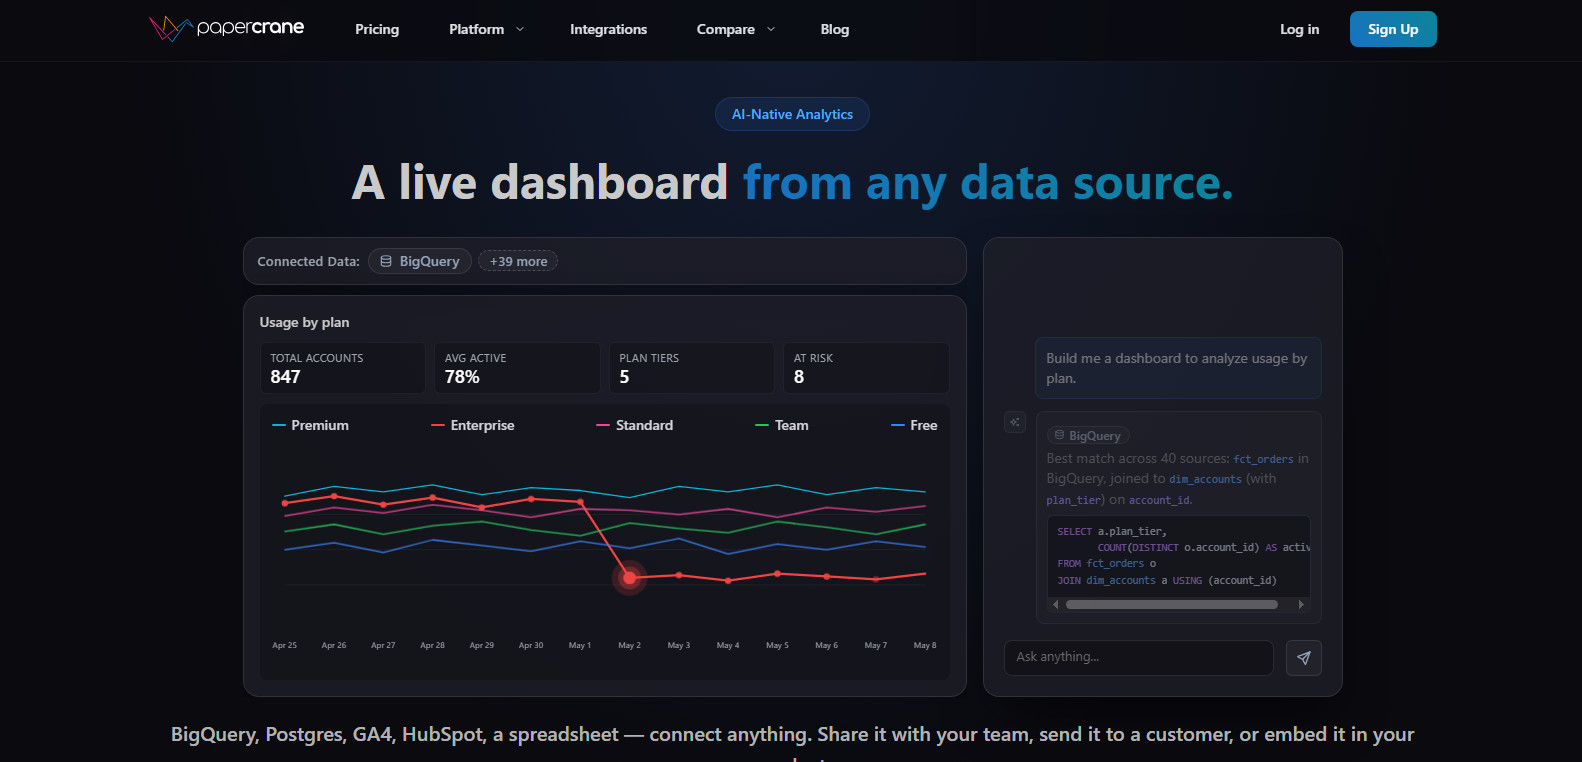Click the 'SELECT a.plan_tier,' code line
The height and width of the screenshot is (762, 1582).
[x=1112, y=531]
